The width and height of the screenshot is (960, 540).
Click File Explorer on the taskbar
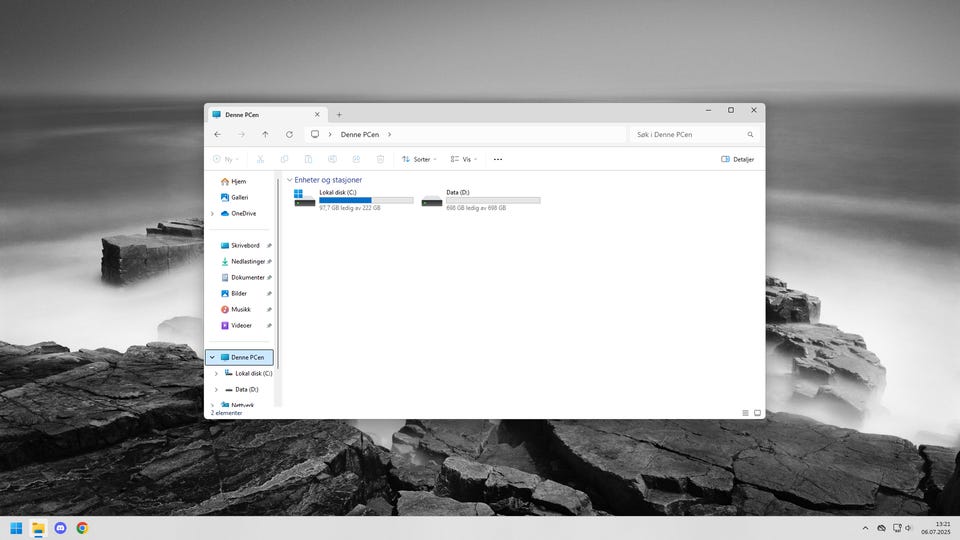click(x=39, y=528)
